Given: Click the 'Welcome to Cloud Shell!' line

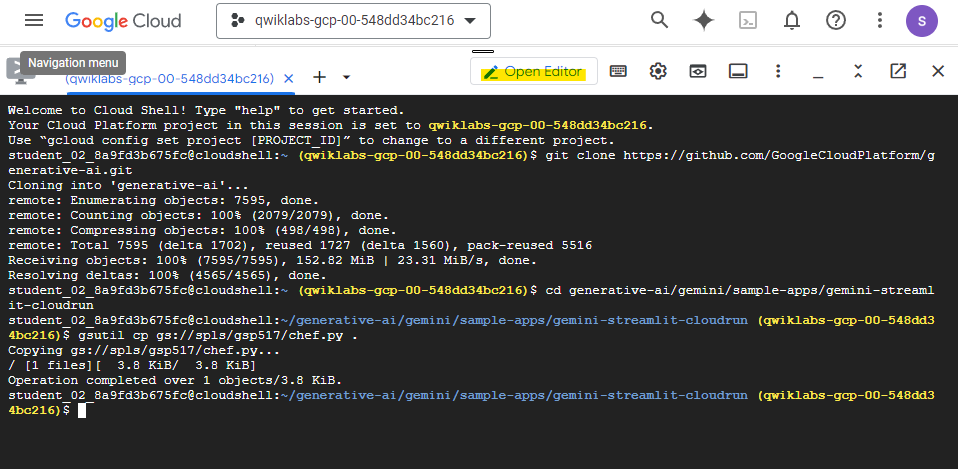Looking at the screenshot, I should tap(207, 111).
